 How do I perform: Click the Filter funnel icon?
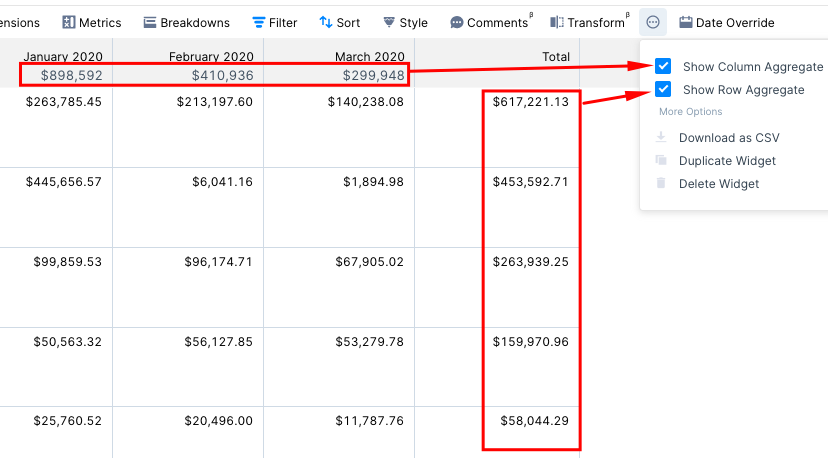coord(258,22)
